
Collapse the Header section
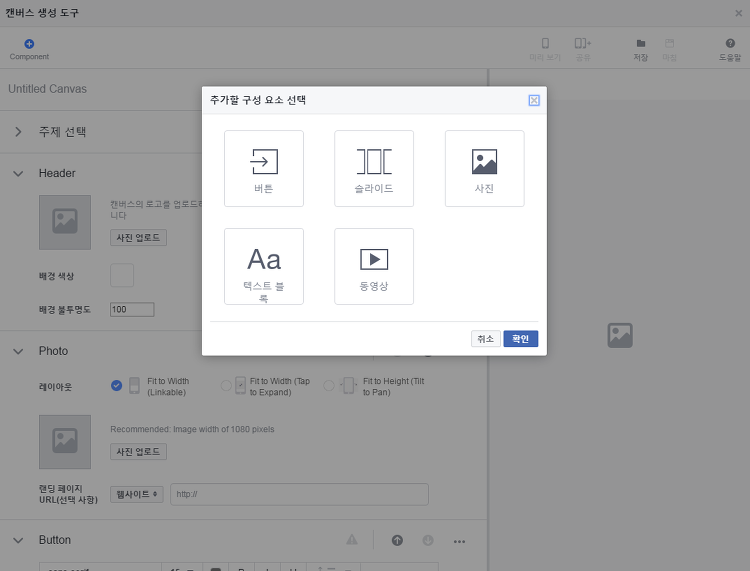point(18,173)
